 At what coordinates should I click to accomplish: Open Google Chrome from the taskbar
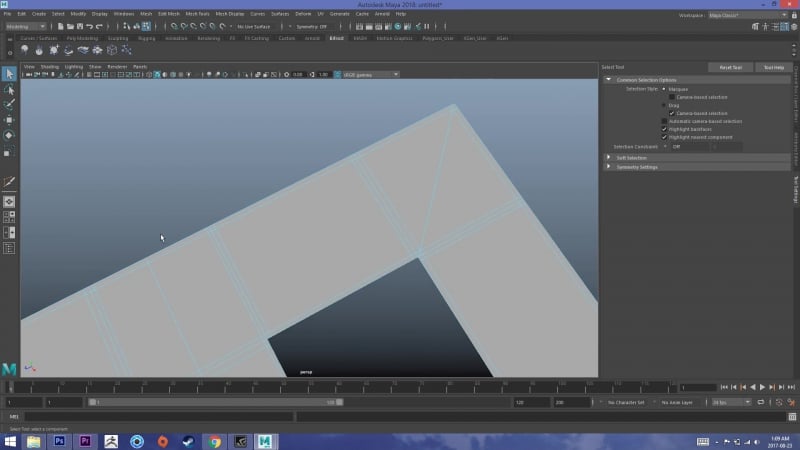214,441
